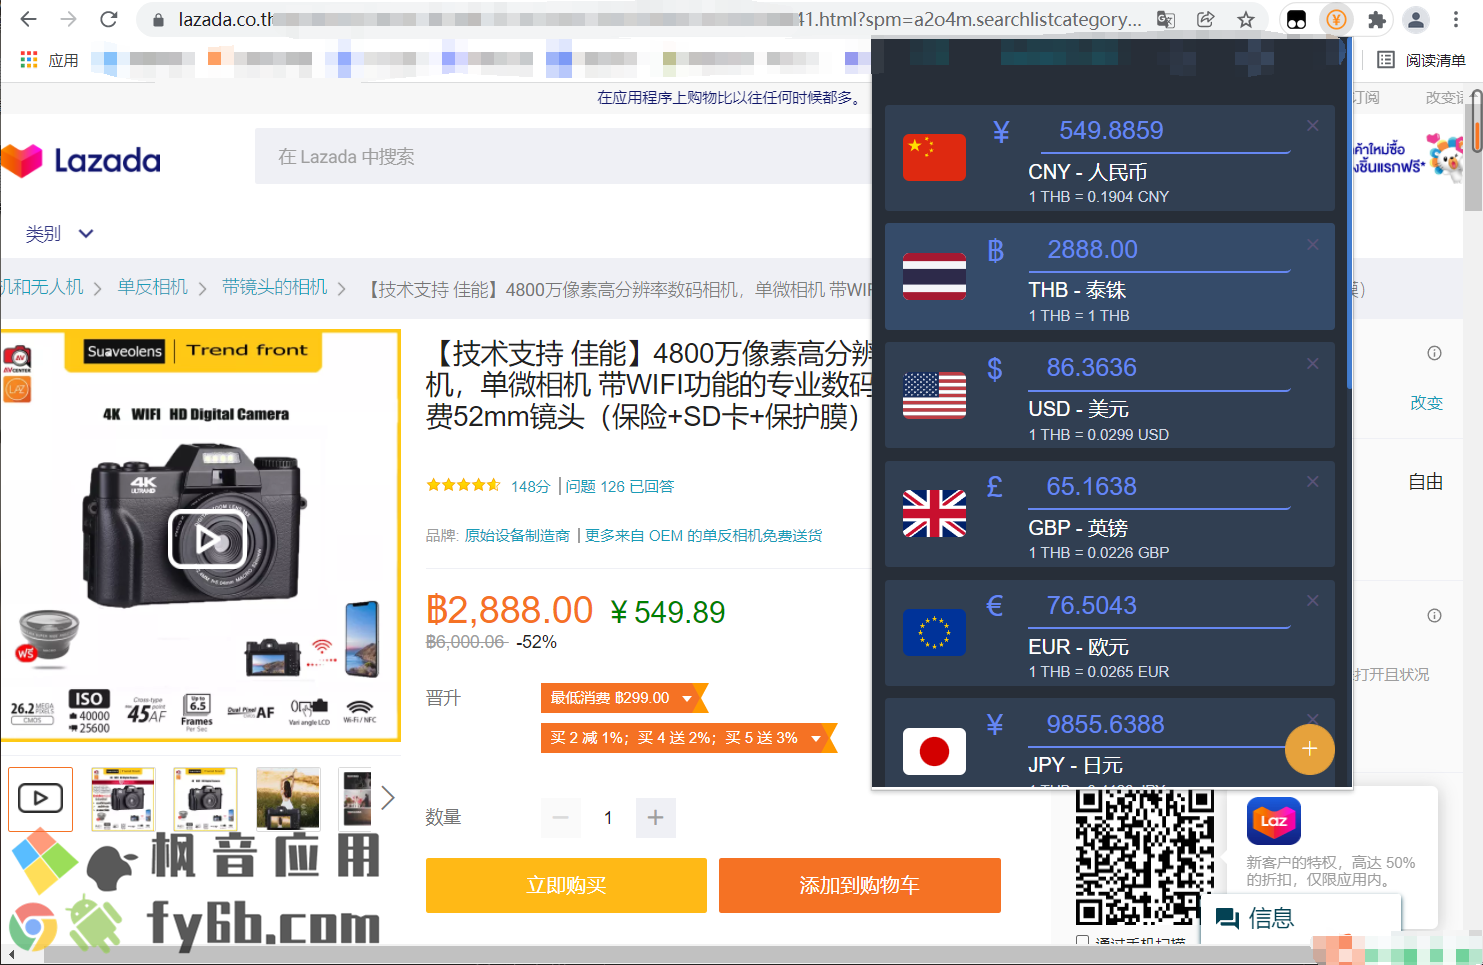Go forward to the next page
Image resolution: width=1483 pixels, height=965 pixels.
(68, 19)
